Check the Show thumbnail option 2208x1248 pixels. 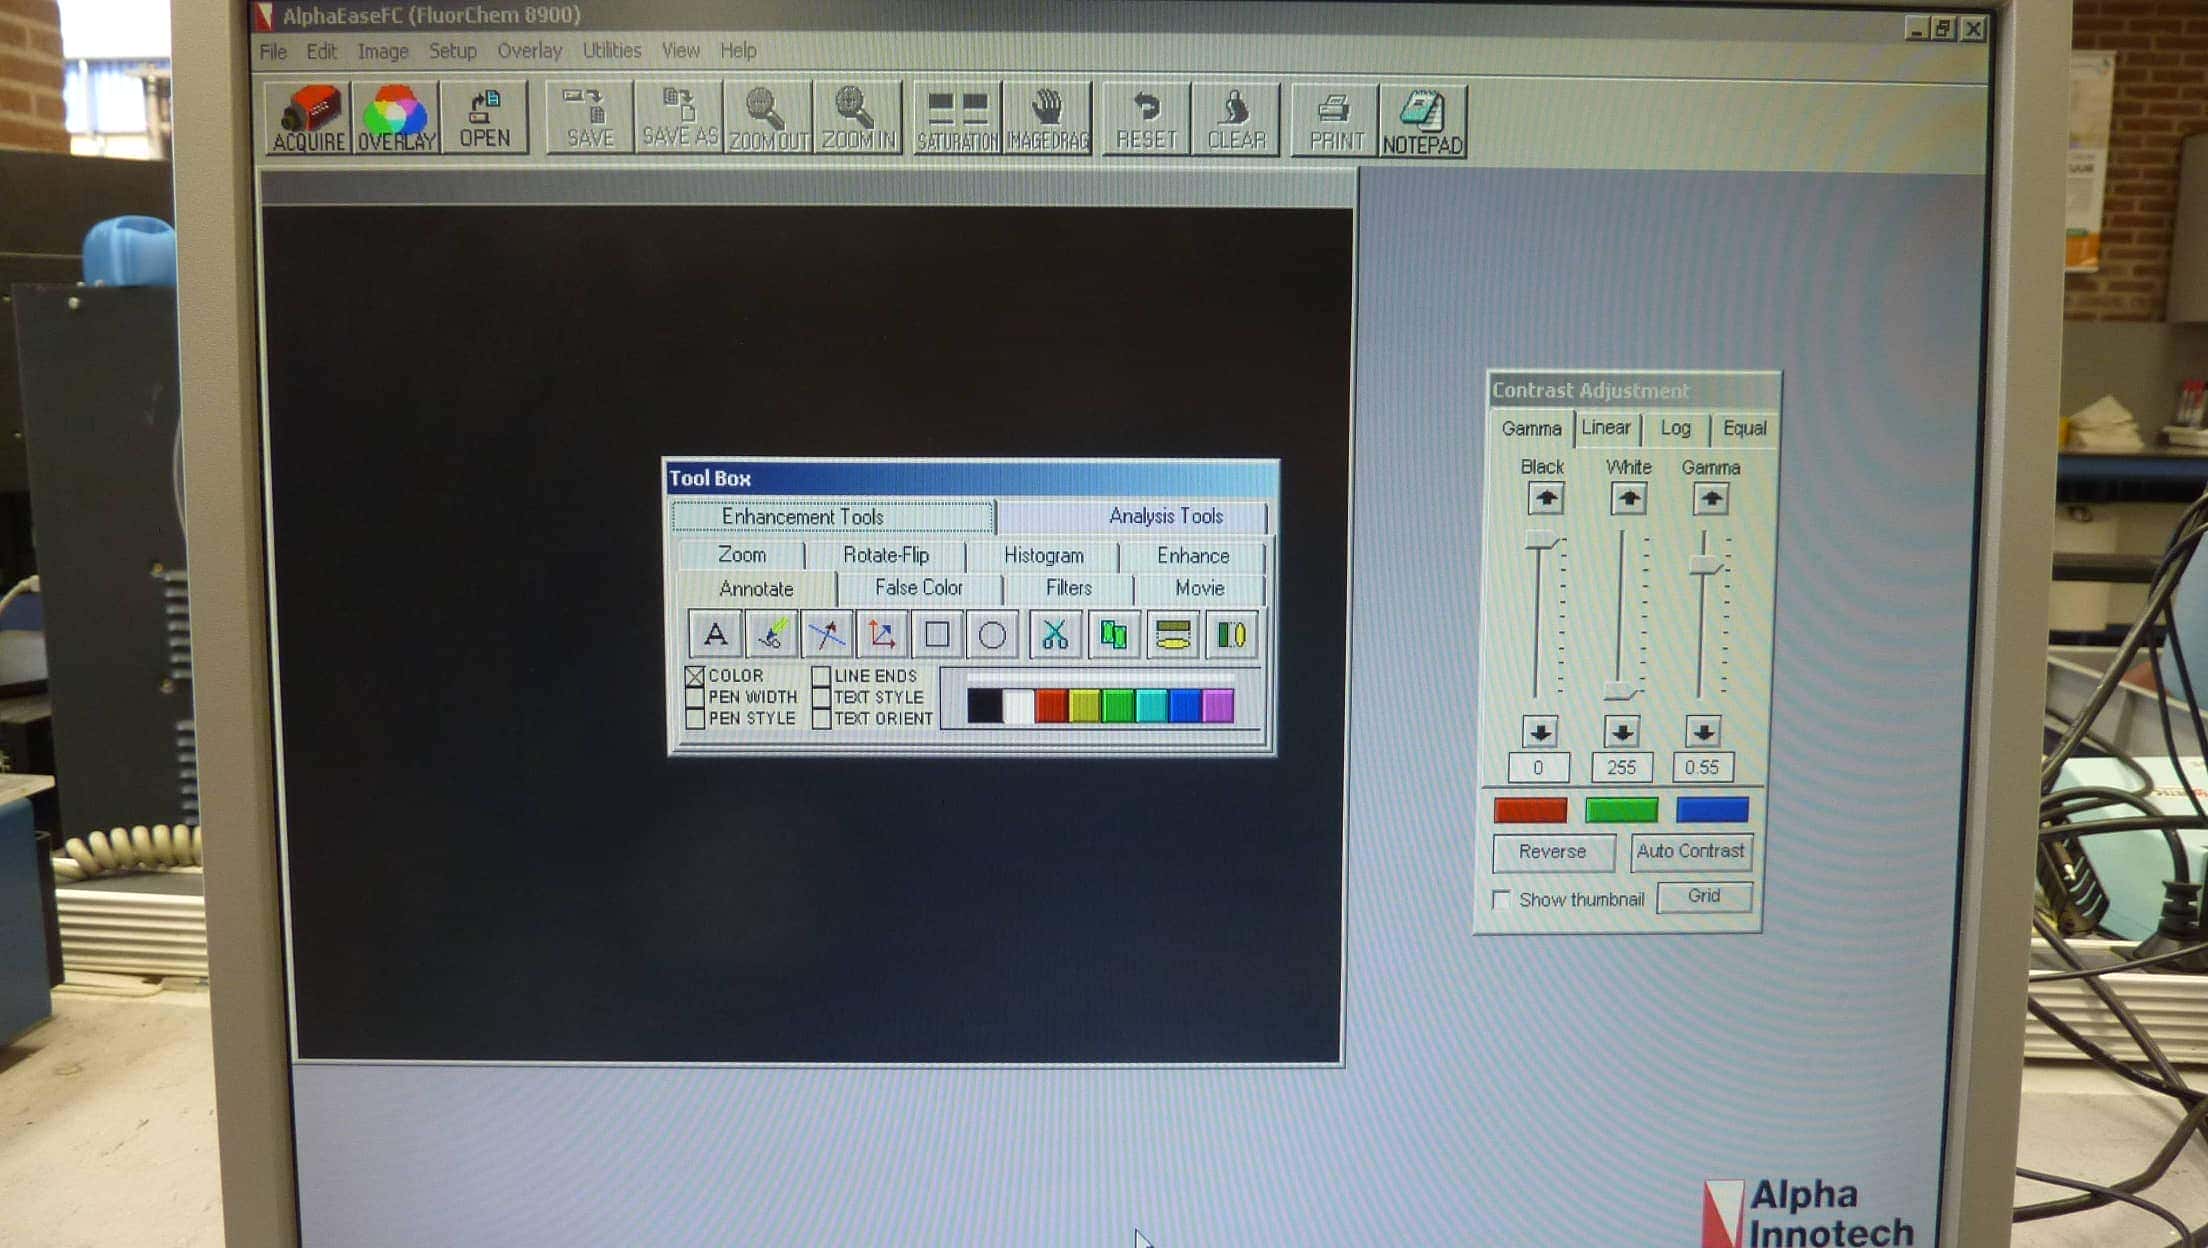[x=1501, y=899]
